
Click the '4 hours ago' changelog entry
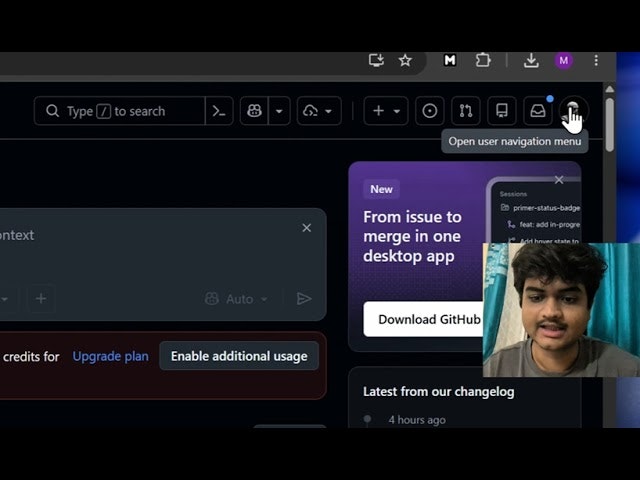coord(417,420)
